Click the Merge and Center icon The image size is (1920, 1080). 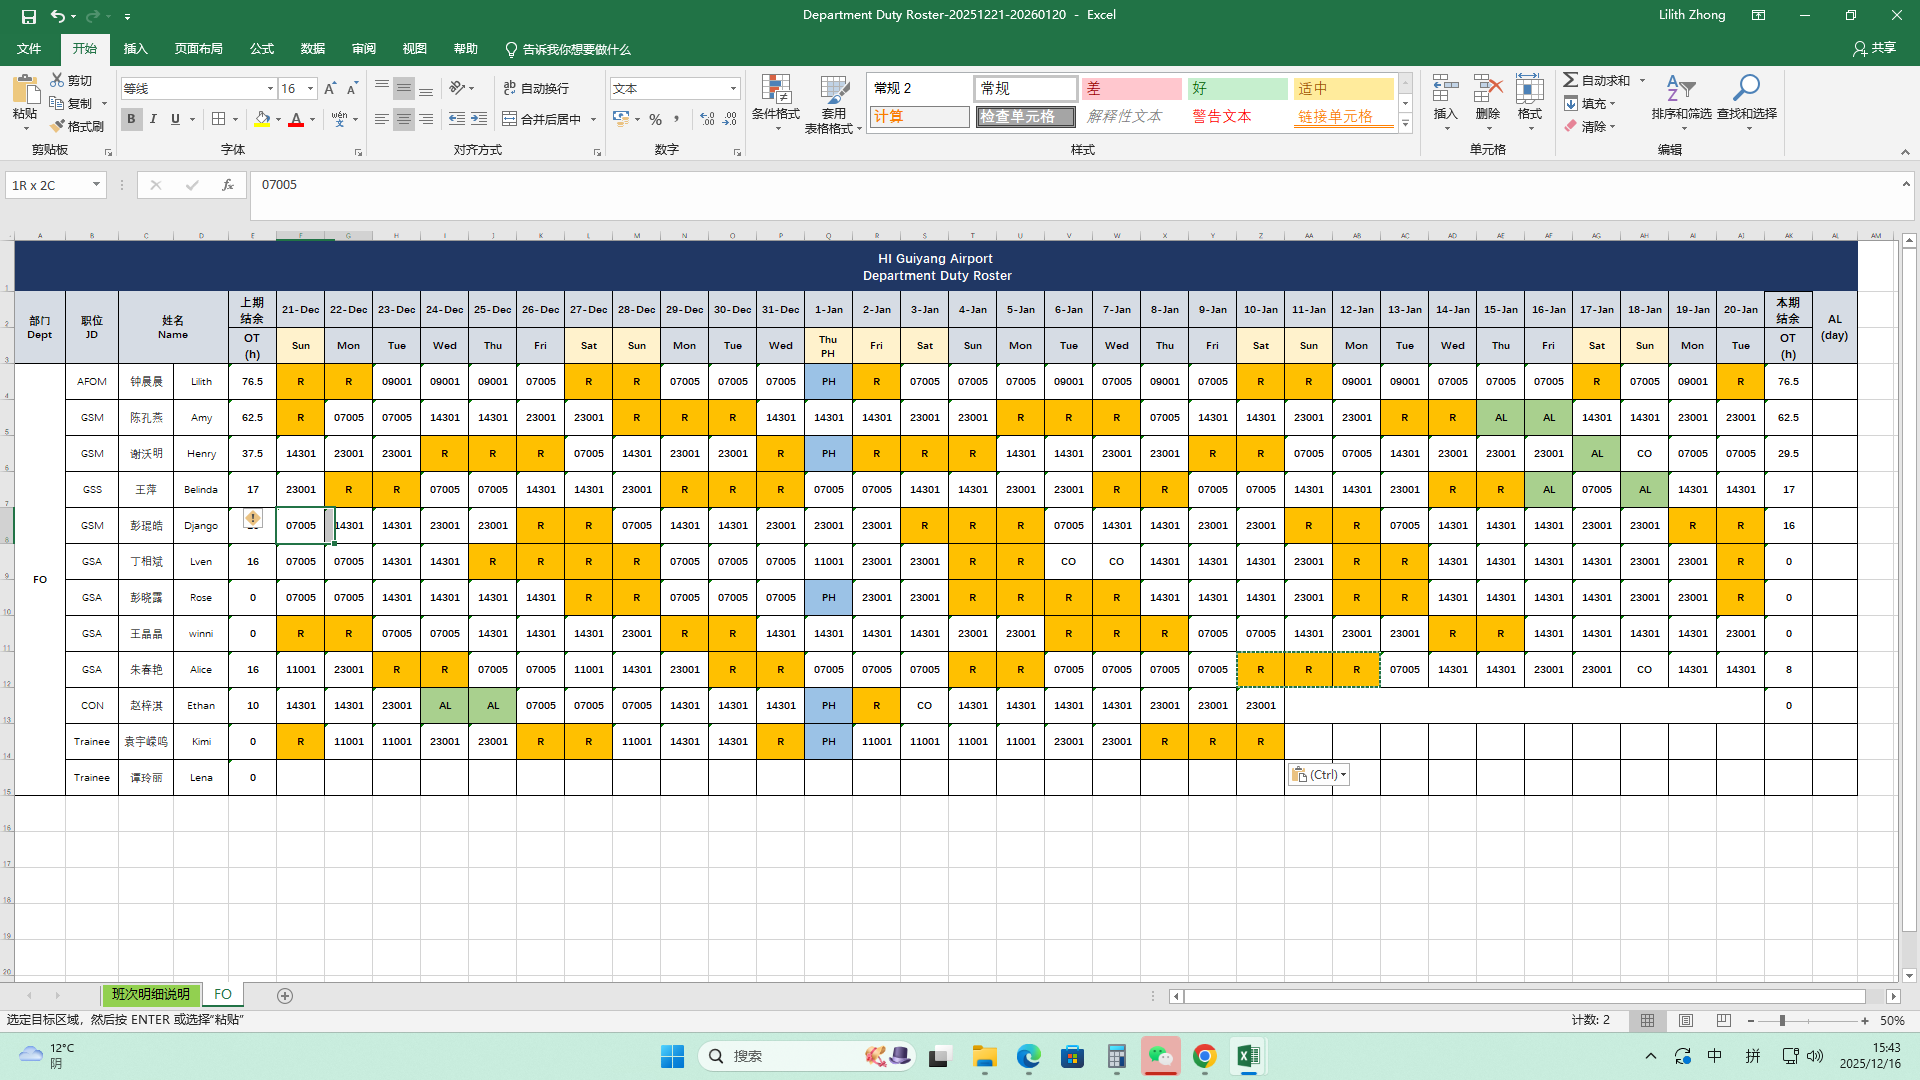click(x=510, y=119)
